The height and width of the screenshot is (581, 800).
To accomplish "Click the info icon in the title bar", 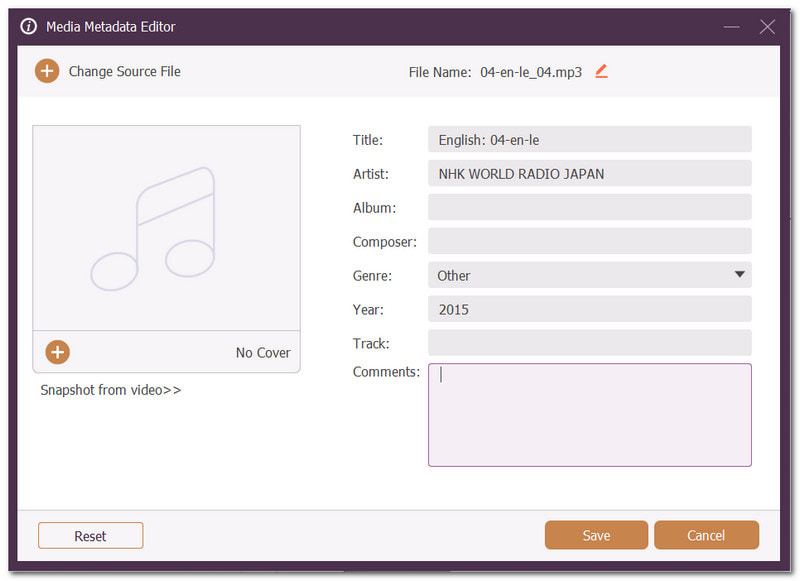I will [29, 26].
